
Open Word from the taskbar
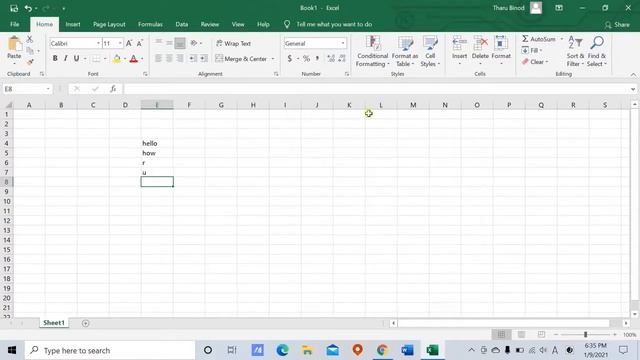click(407, 350)
